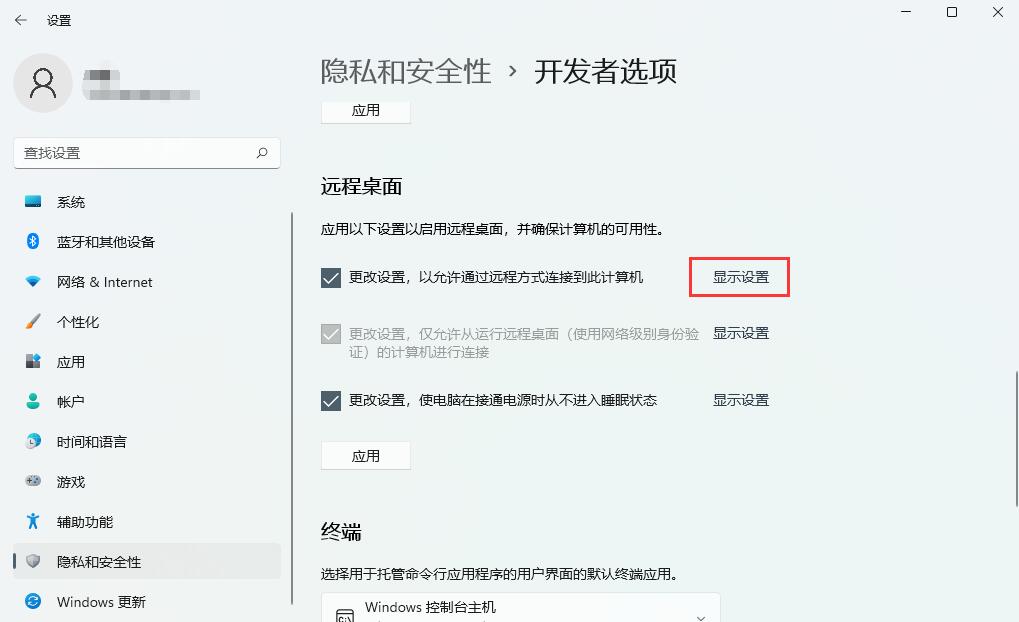Click the 游戏 controller icon
This screenshot has height=622, width=1019.
tap(33, 481)
